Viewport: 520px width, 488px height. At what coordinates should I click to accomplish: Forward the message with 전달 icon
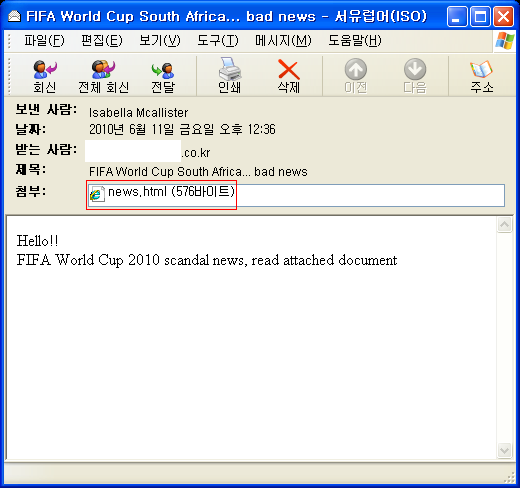pos(163,70)
